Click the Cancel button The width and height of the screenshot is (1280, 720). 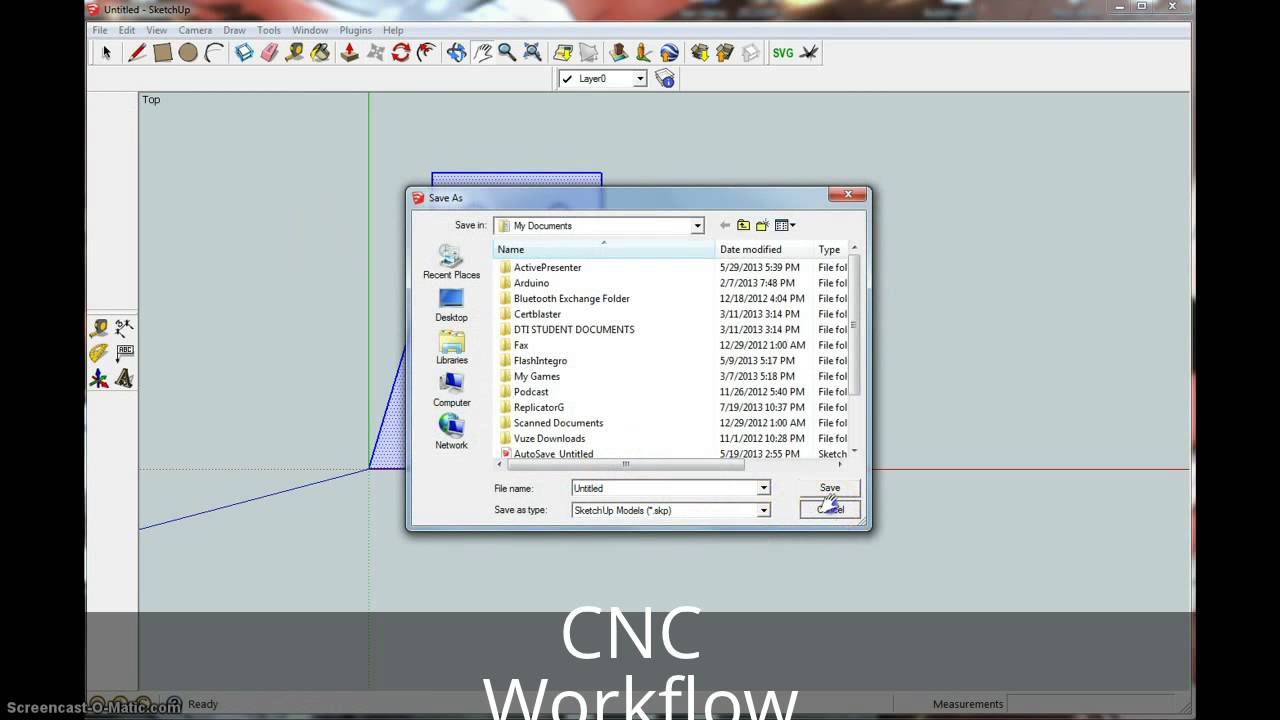830,509
